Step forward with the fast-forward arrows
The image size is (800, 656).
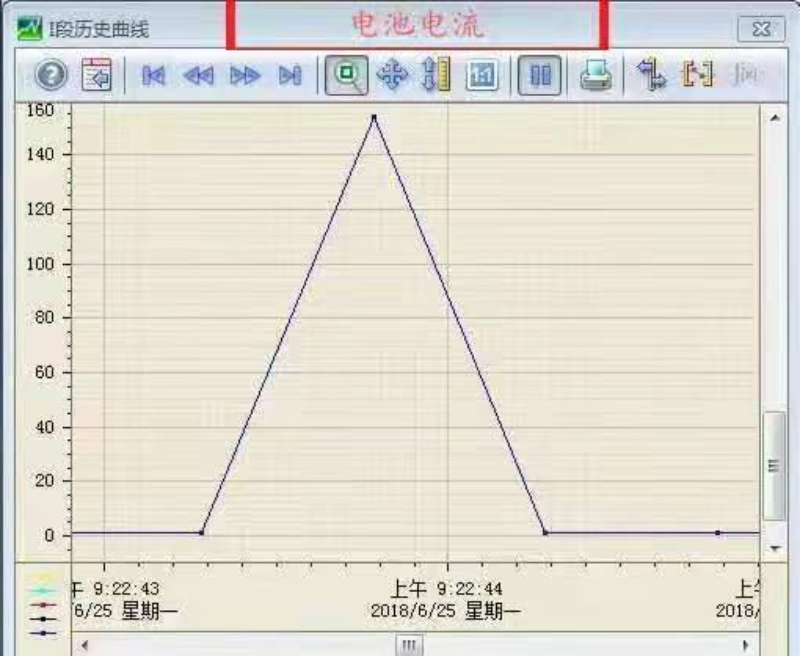point(245,76)
